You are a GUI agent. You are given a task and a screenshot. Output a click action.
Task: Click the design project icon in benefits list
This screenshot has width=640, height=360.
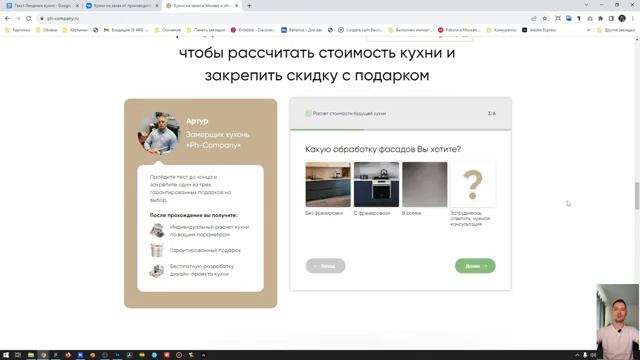[157, 271]
